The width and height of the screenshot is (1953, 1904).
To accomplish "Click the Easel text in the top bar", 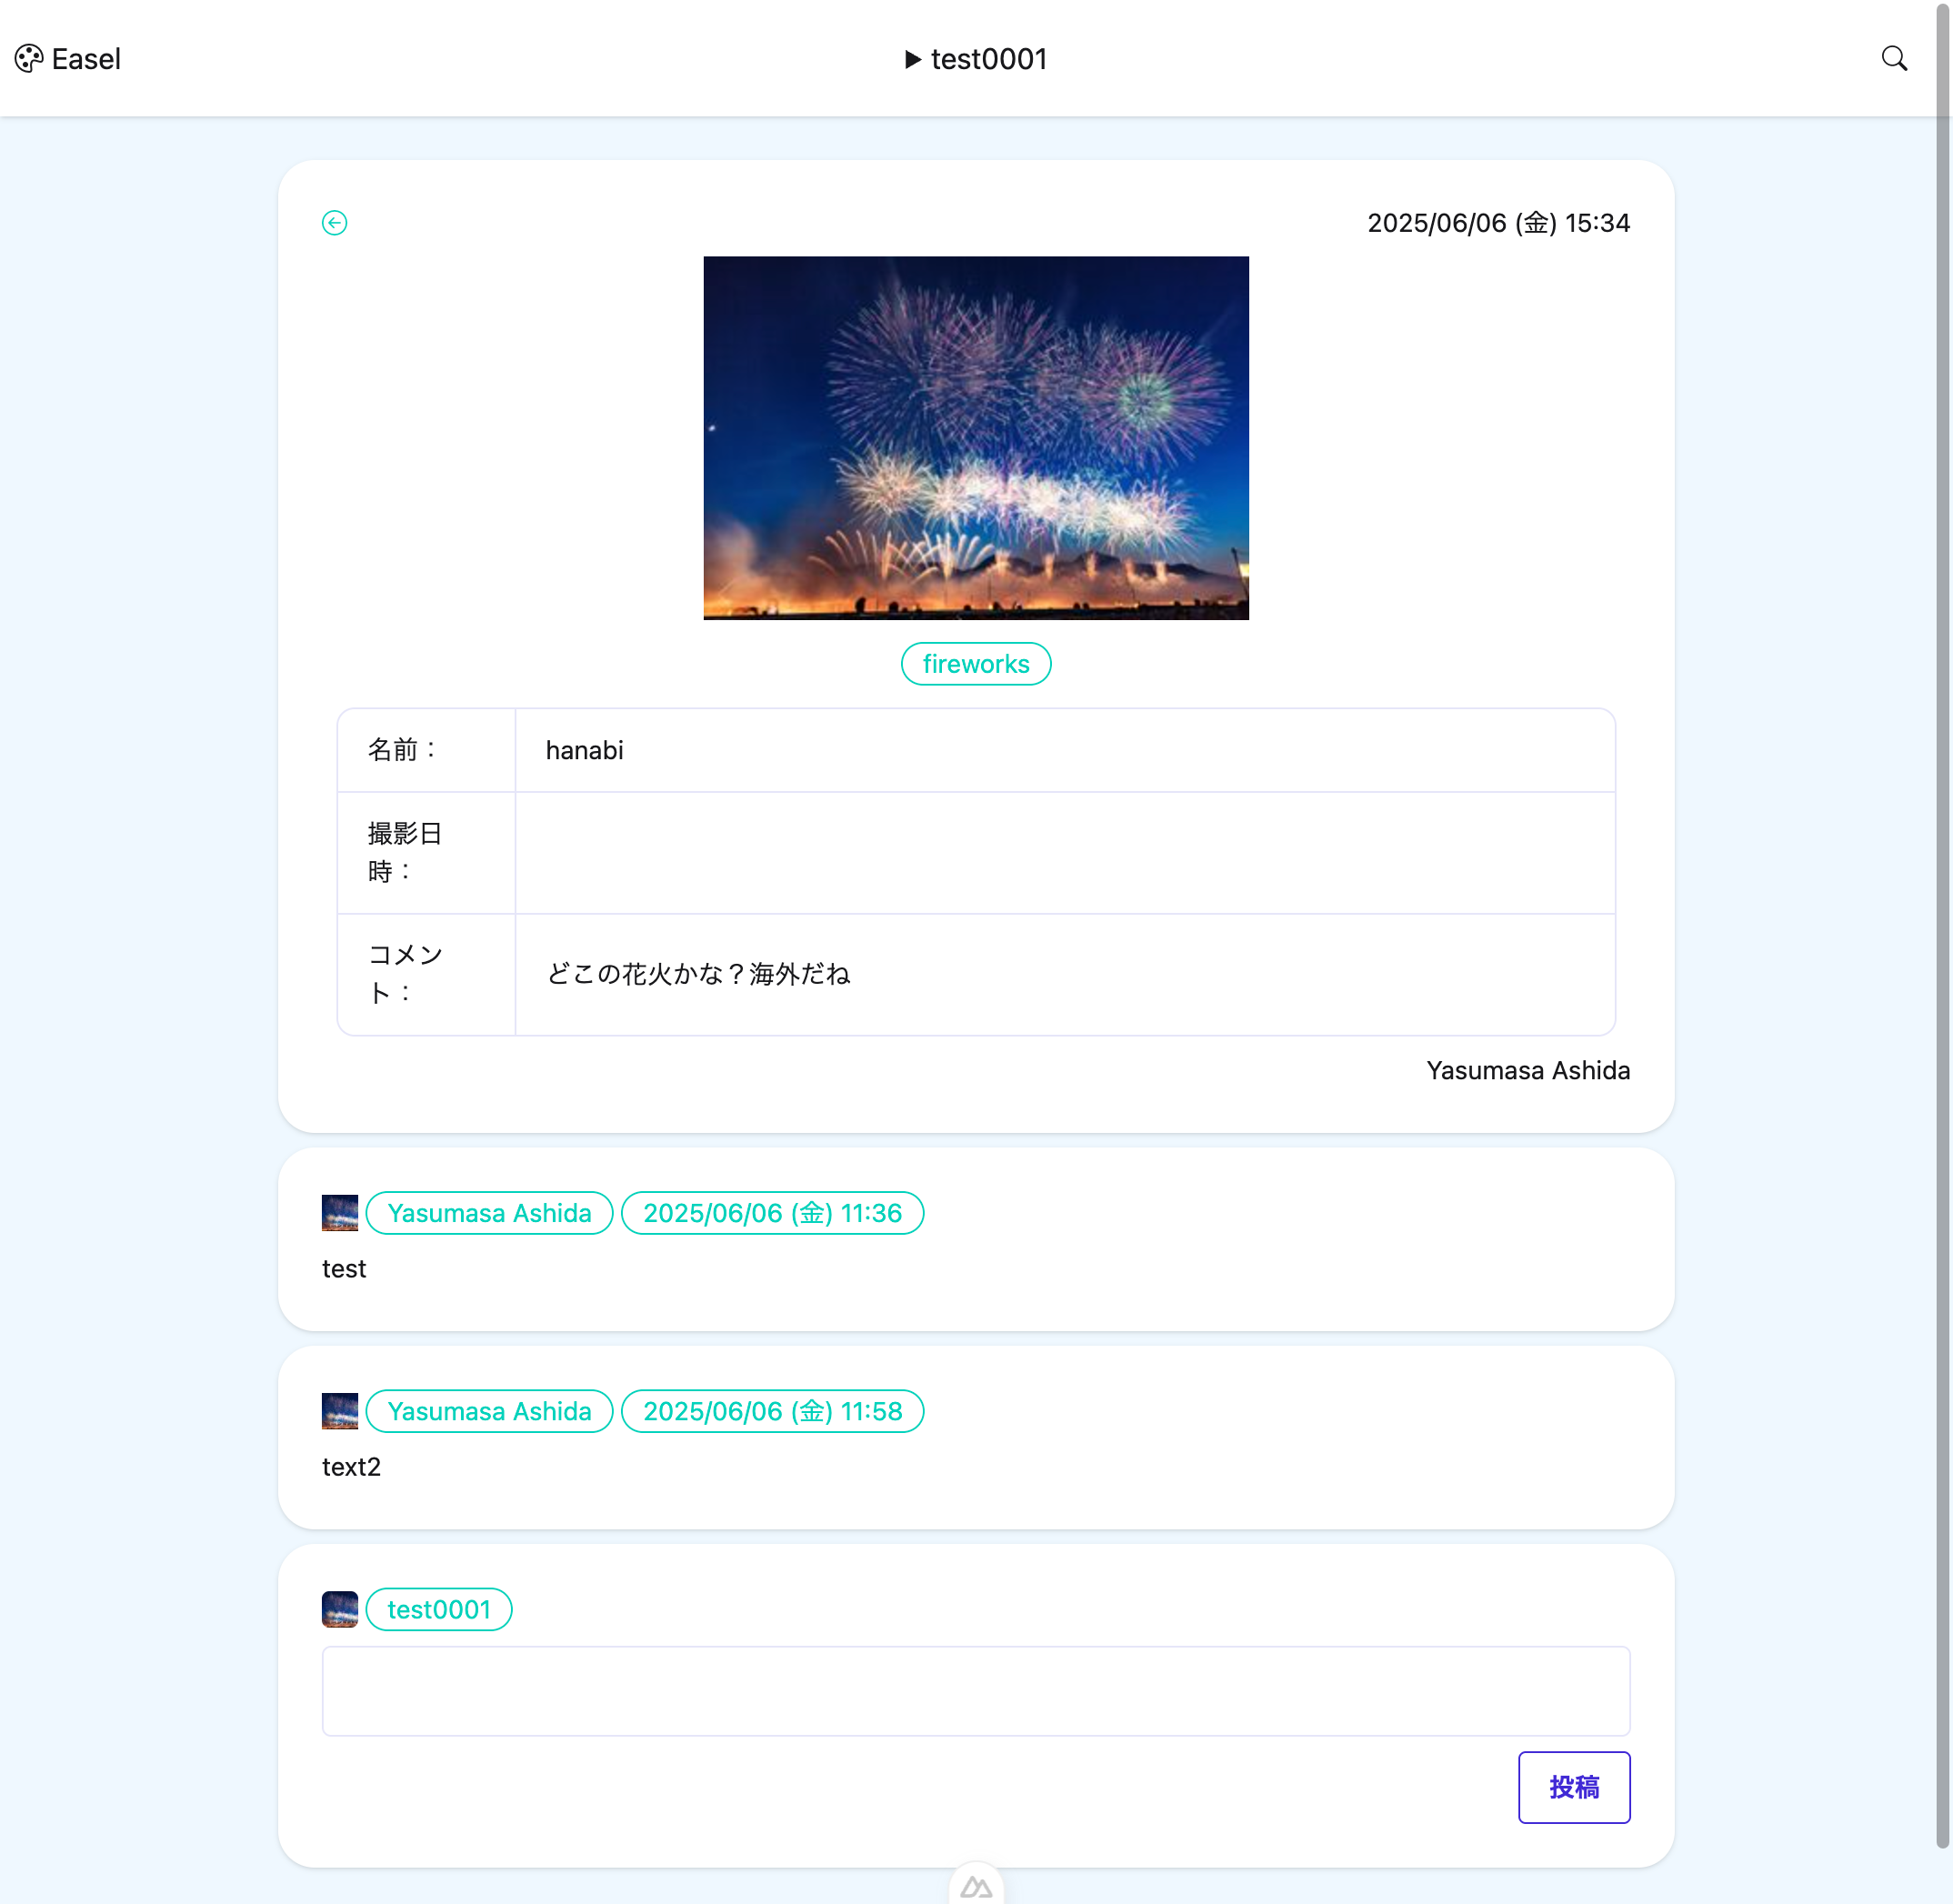I will pyautogui.click(x=86, y=59).
